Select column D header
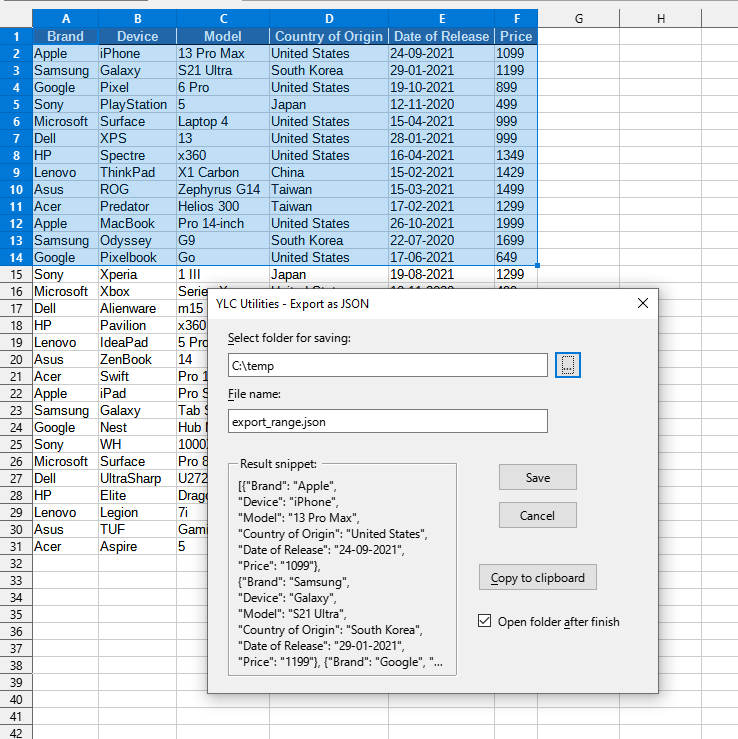This screenshot has width=738, height=739. click(328, 18)
